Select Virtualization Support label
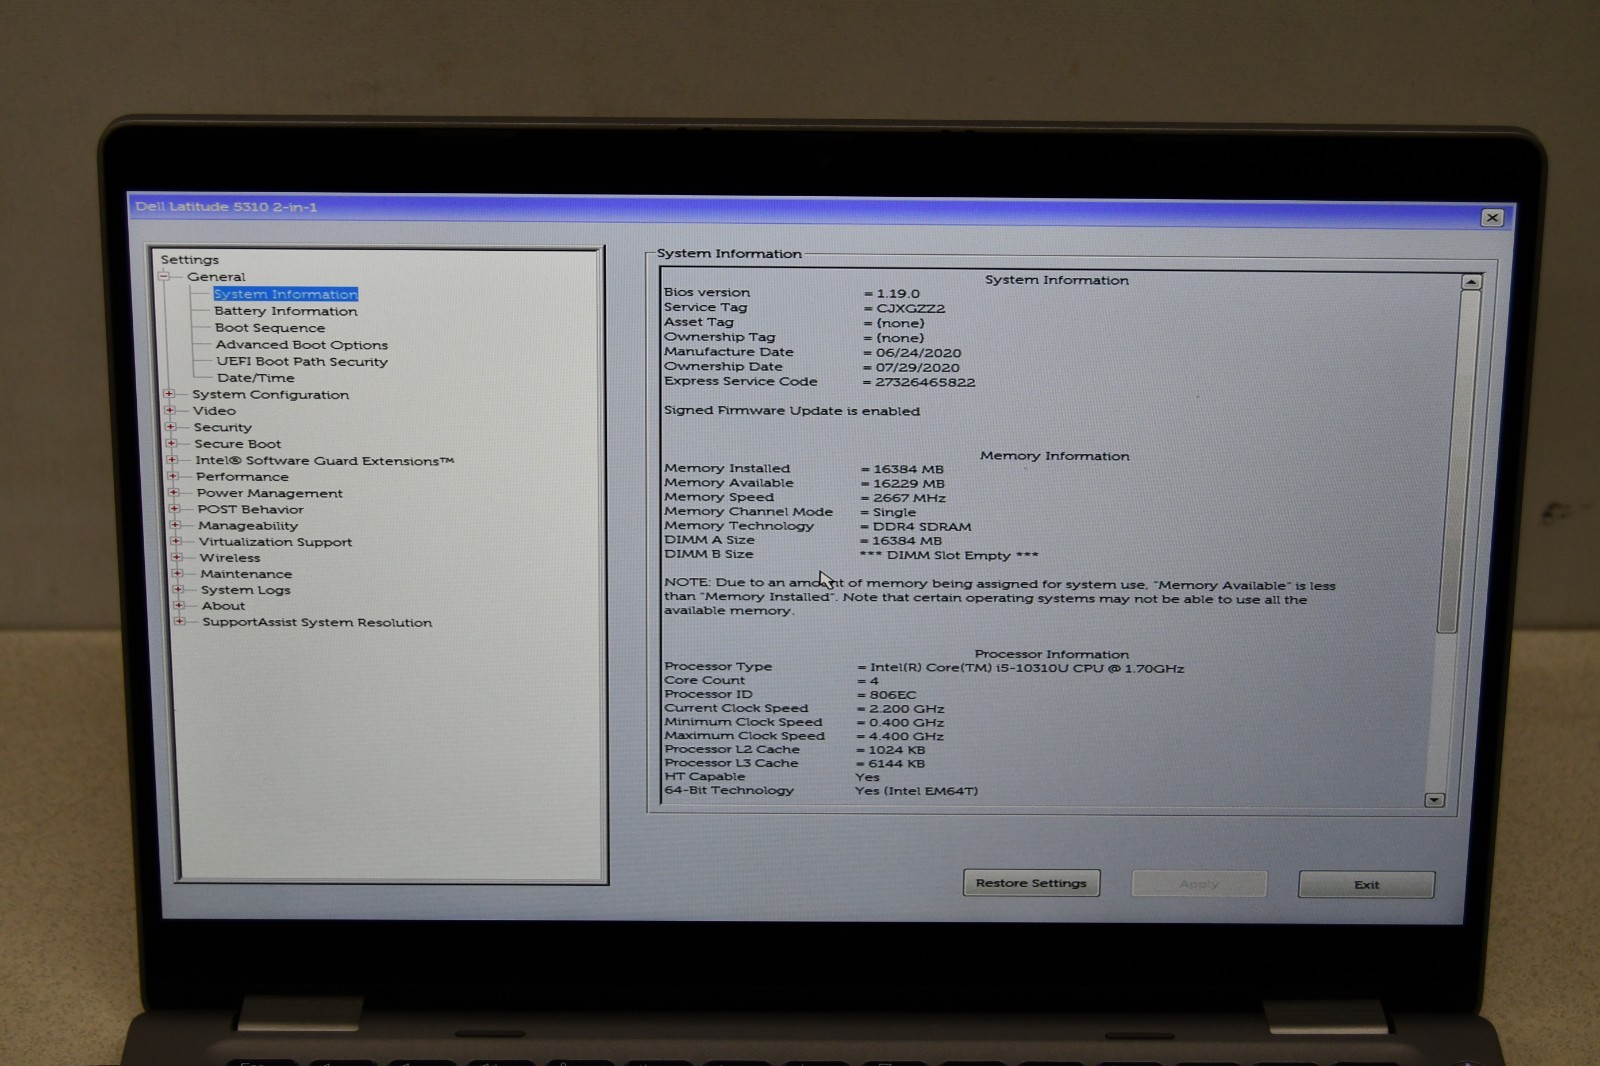1600x1066 pixels. click(275, 542)
